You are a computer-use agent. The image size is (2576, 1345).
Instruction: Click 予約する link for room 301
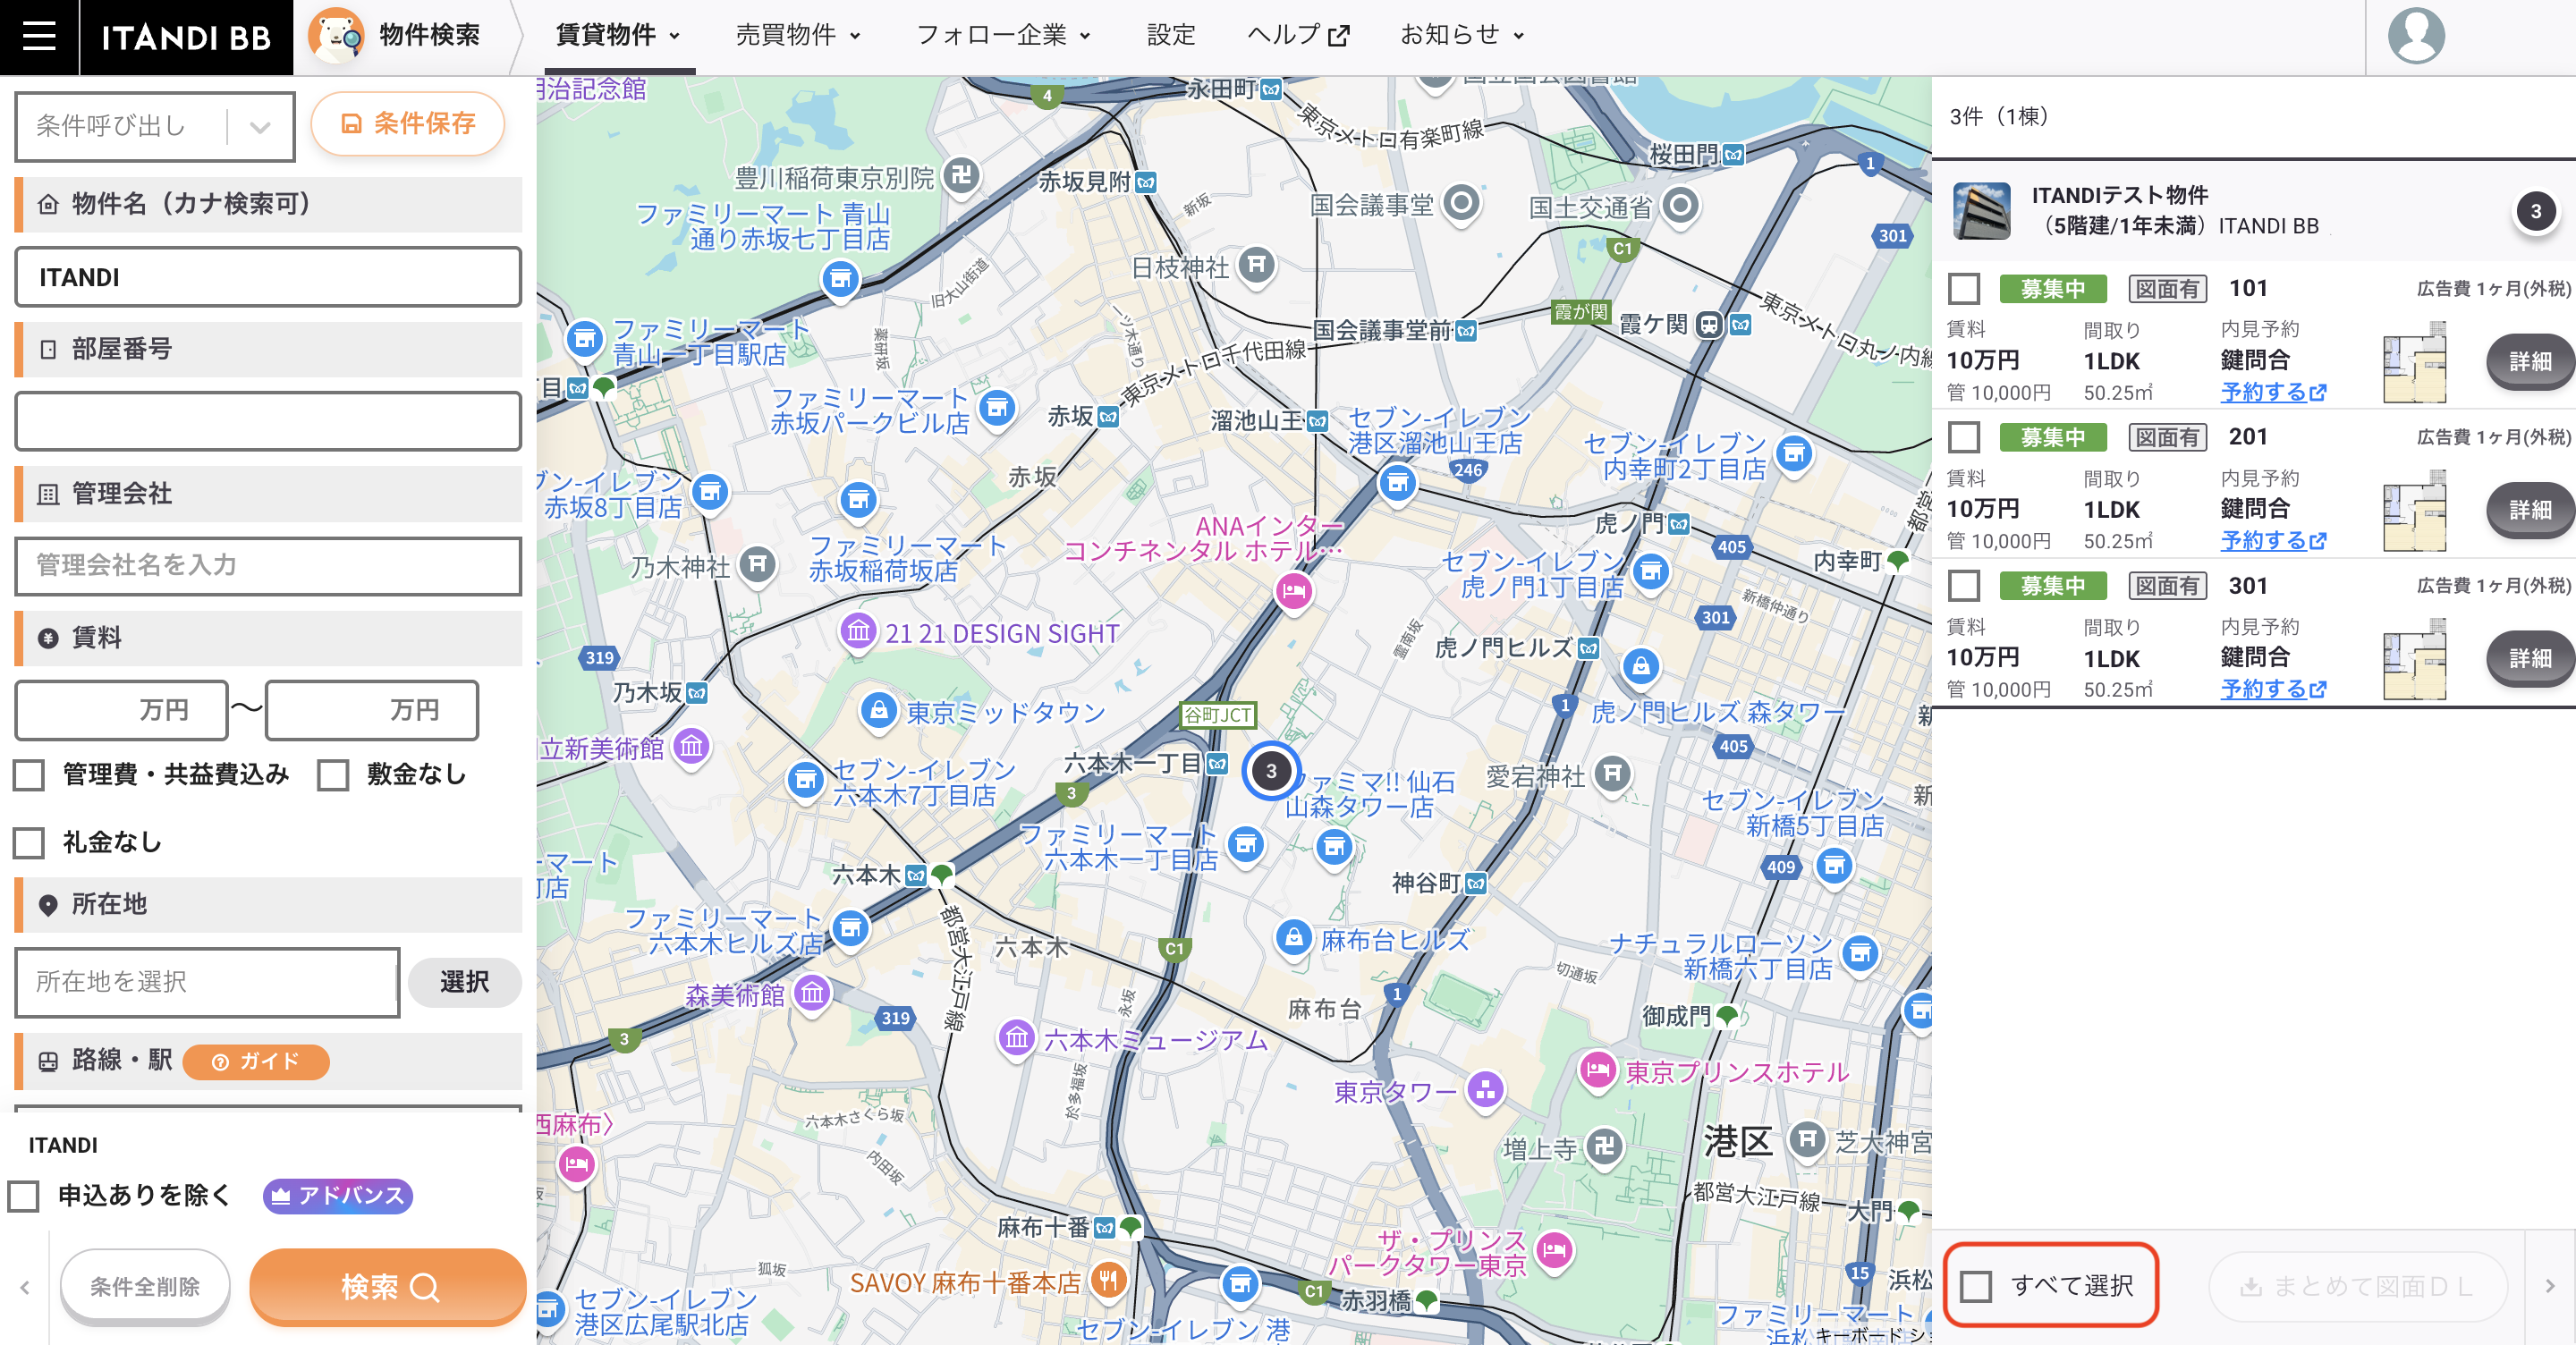click(x=2273, y=689)
